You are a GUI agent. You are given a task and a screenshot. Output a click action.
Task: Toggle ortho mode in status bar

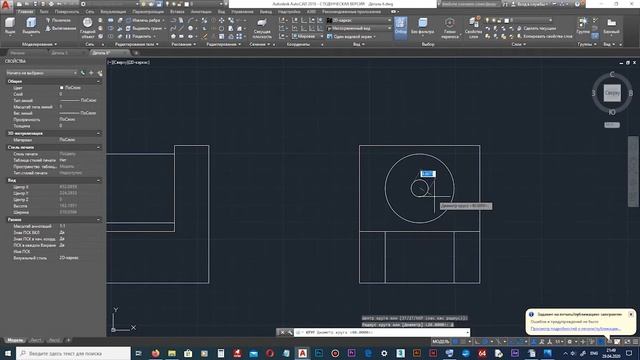[x=477, y=342]
